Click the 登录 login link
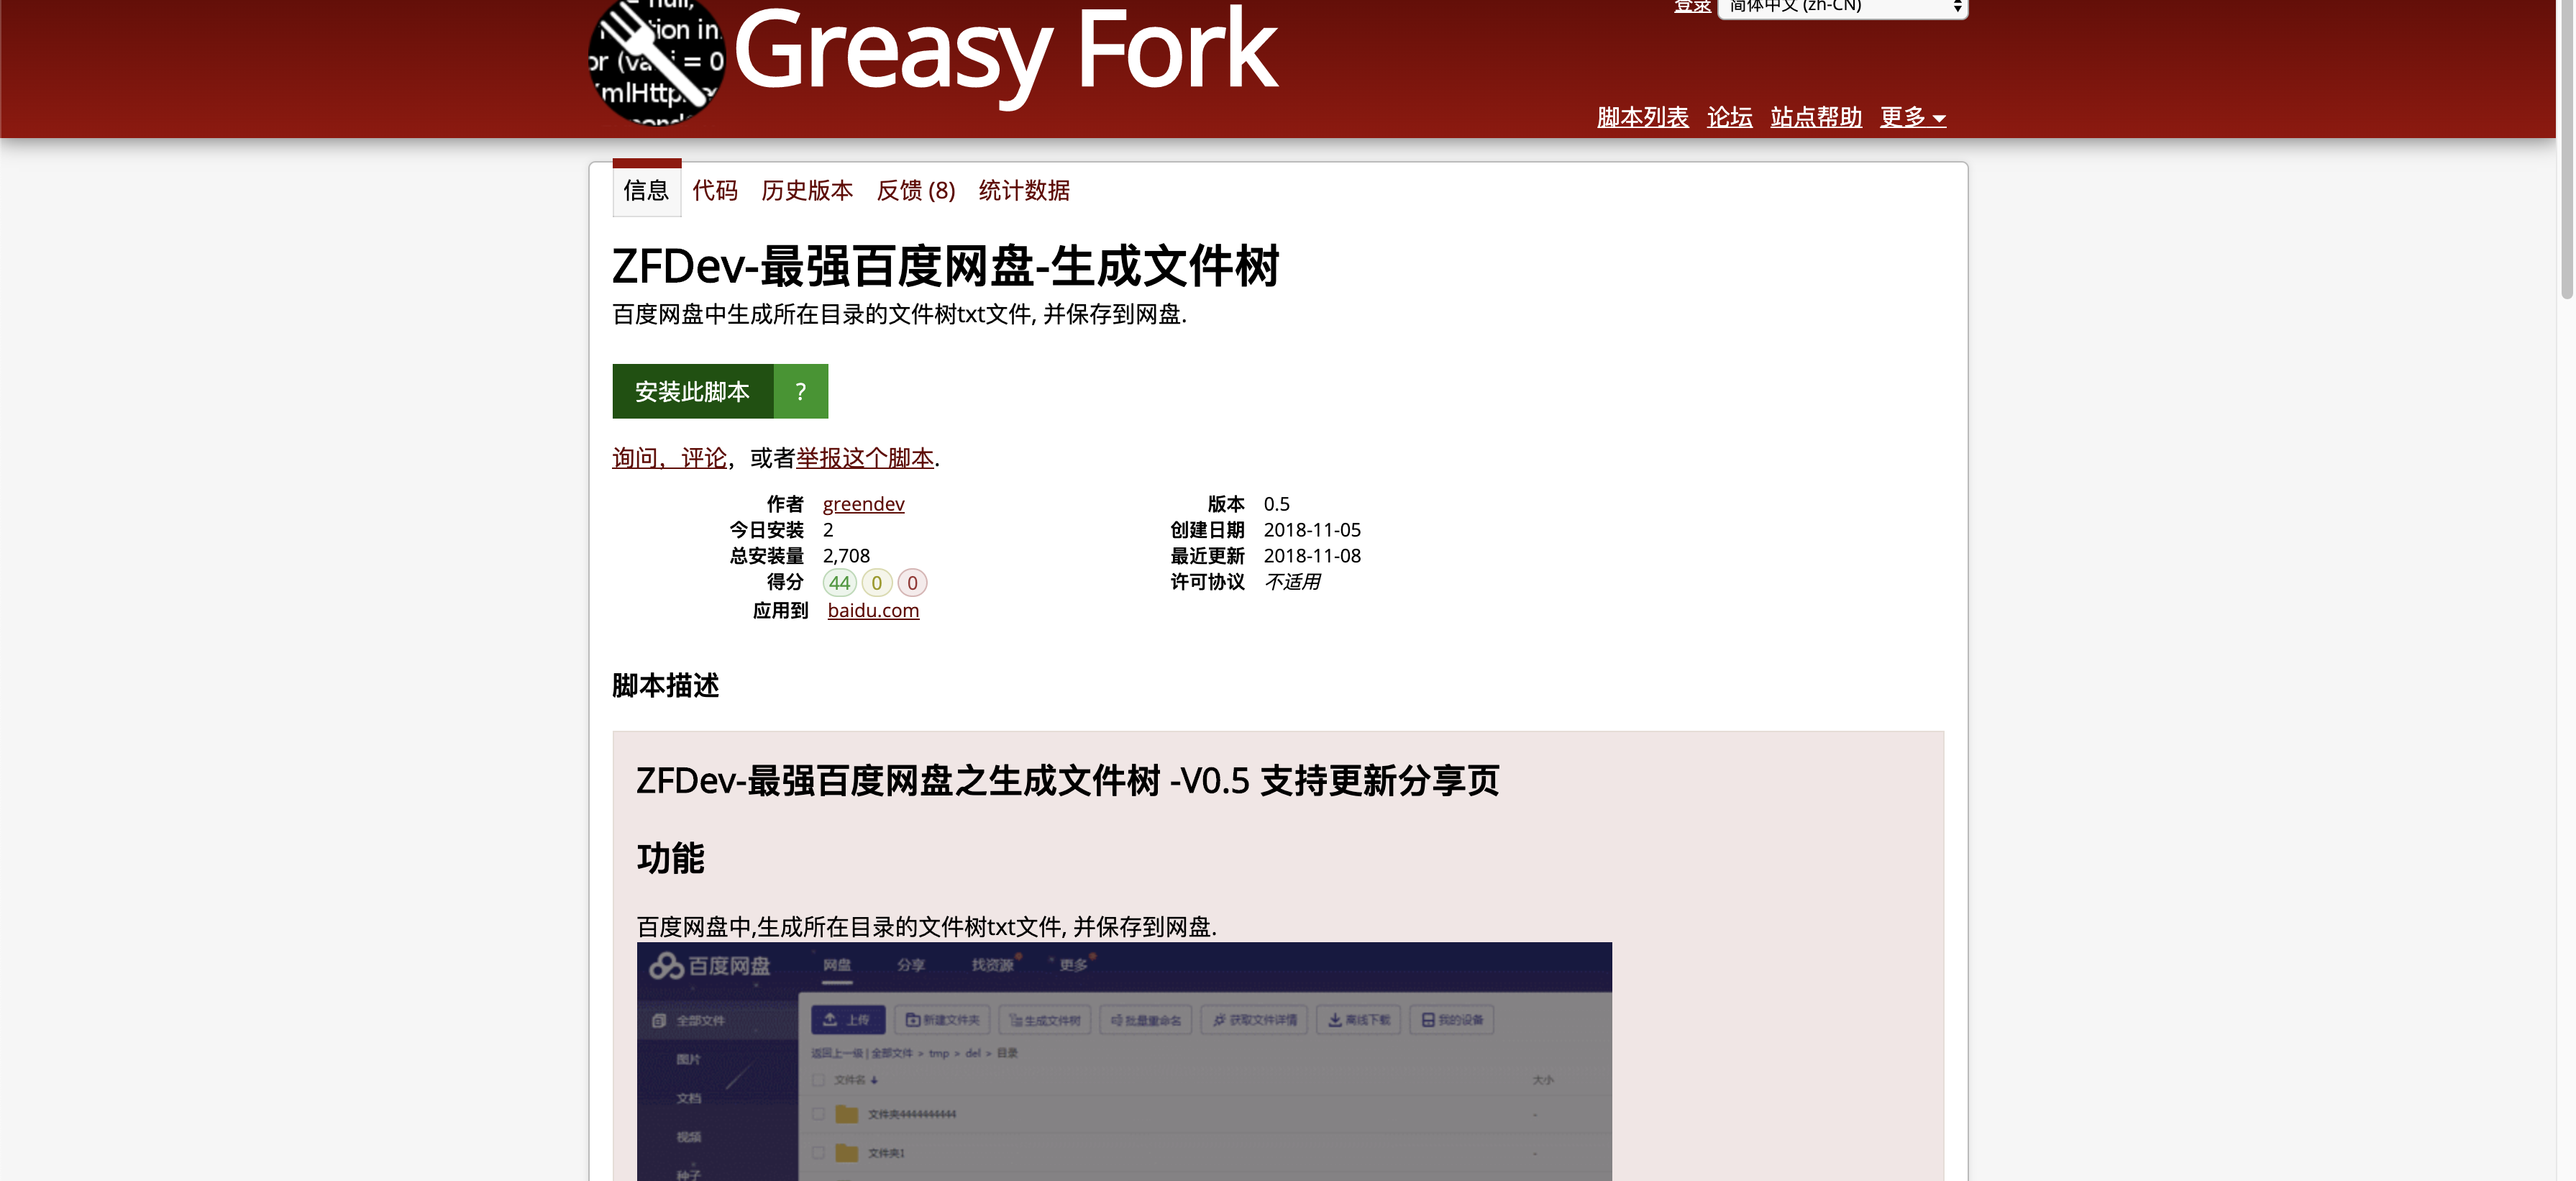 1692,7
